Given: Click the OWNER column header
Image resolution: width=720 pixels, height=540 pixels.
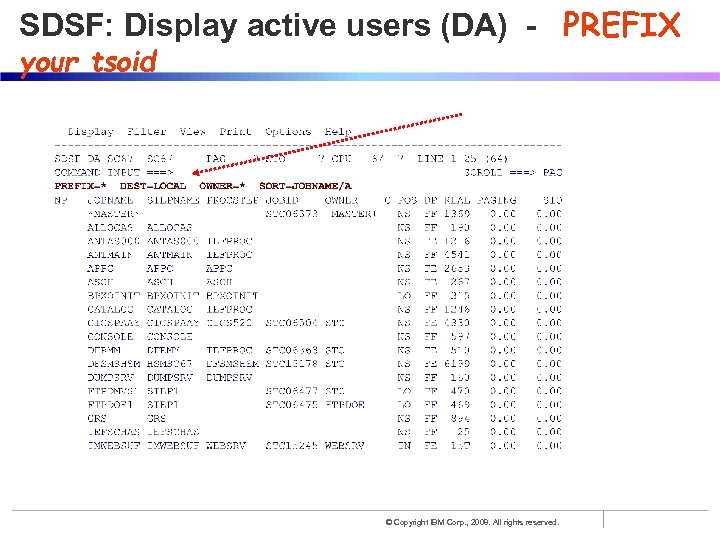Looking at the screenshot, I should click(341, 200).
